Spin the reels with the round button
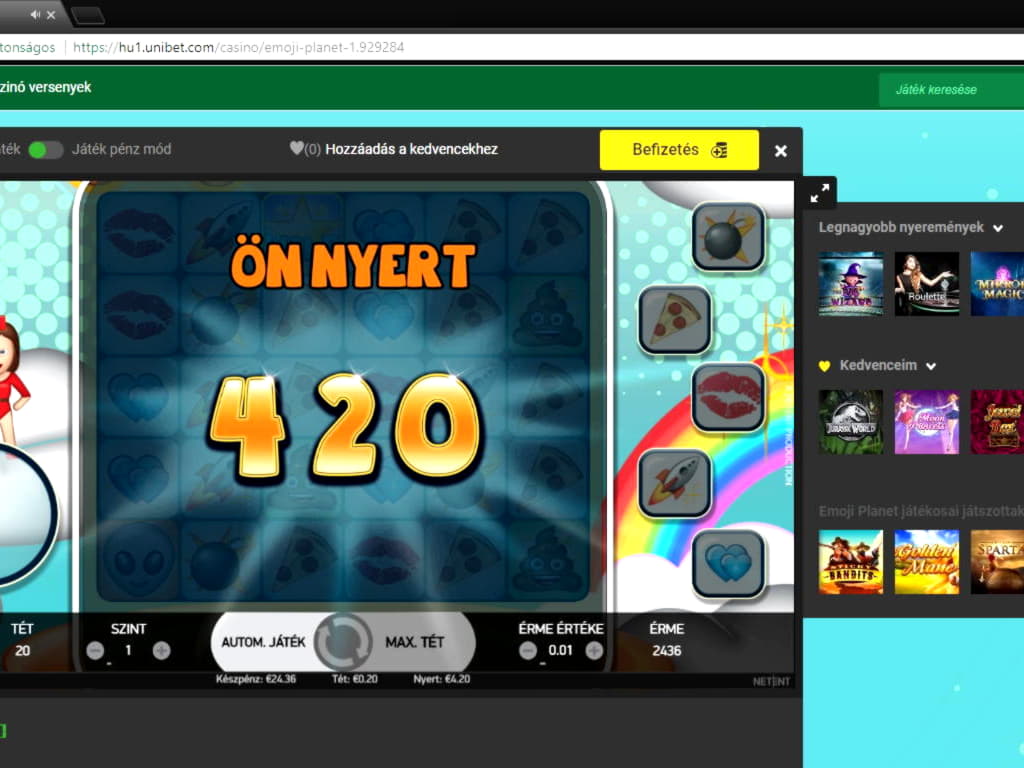 tap(344, 641)
